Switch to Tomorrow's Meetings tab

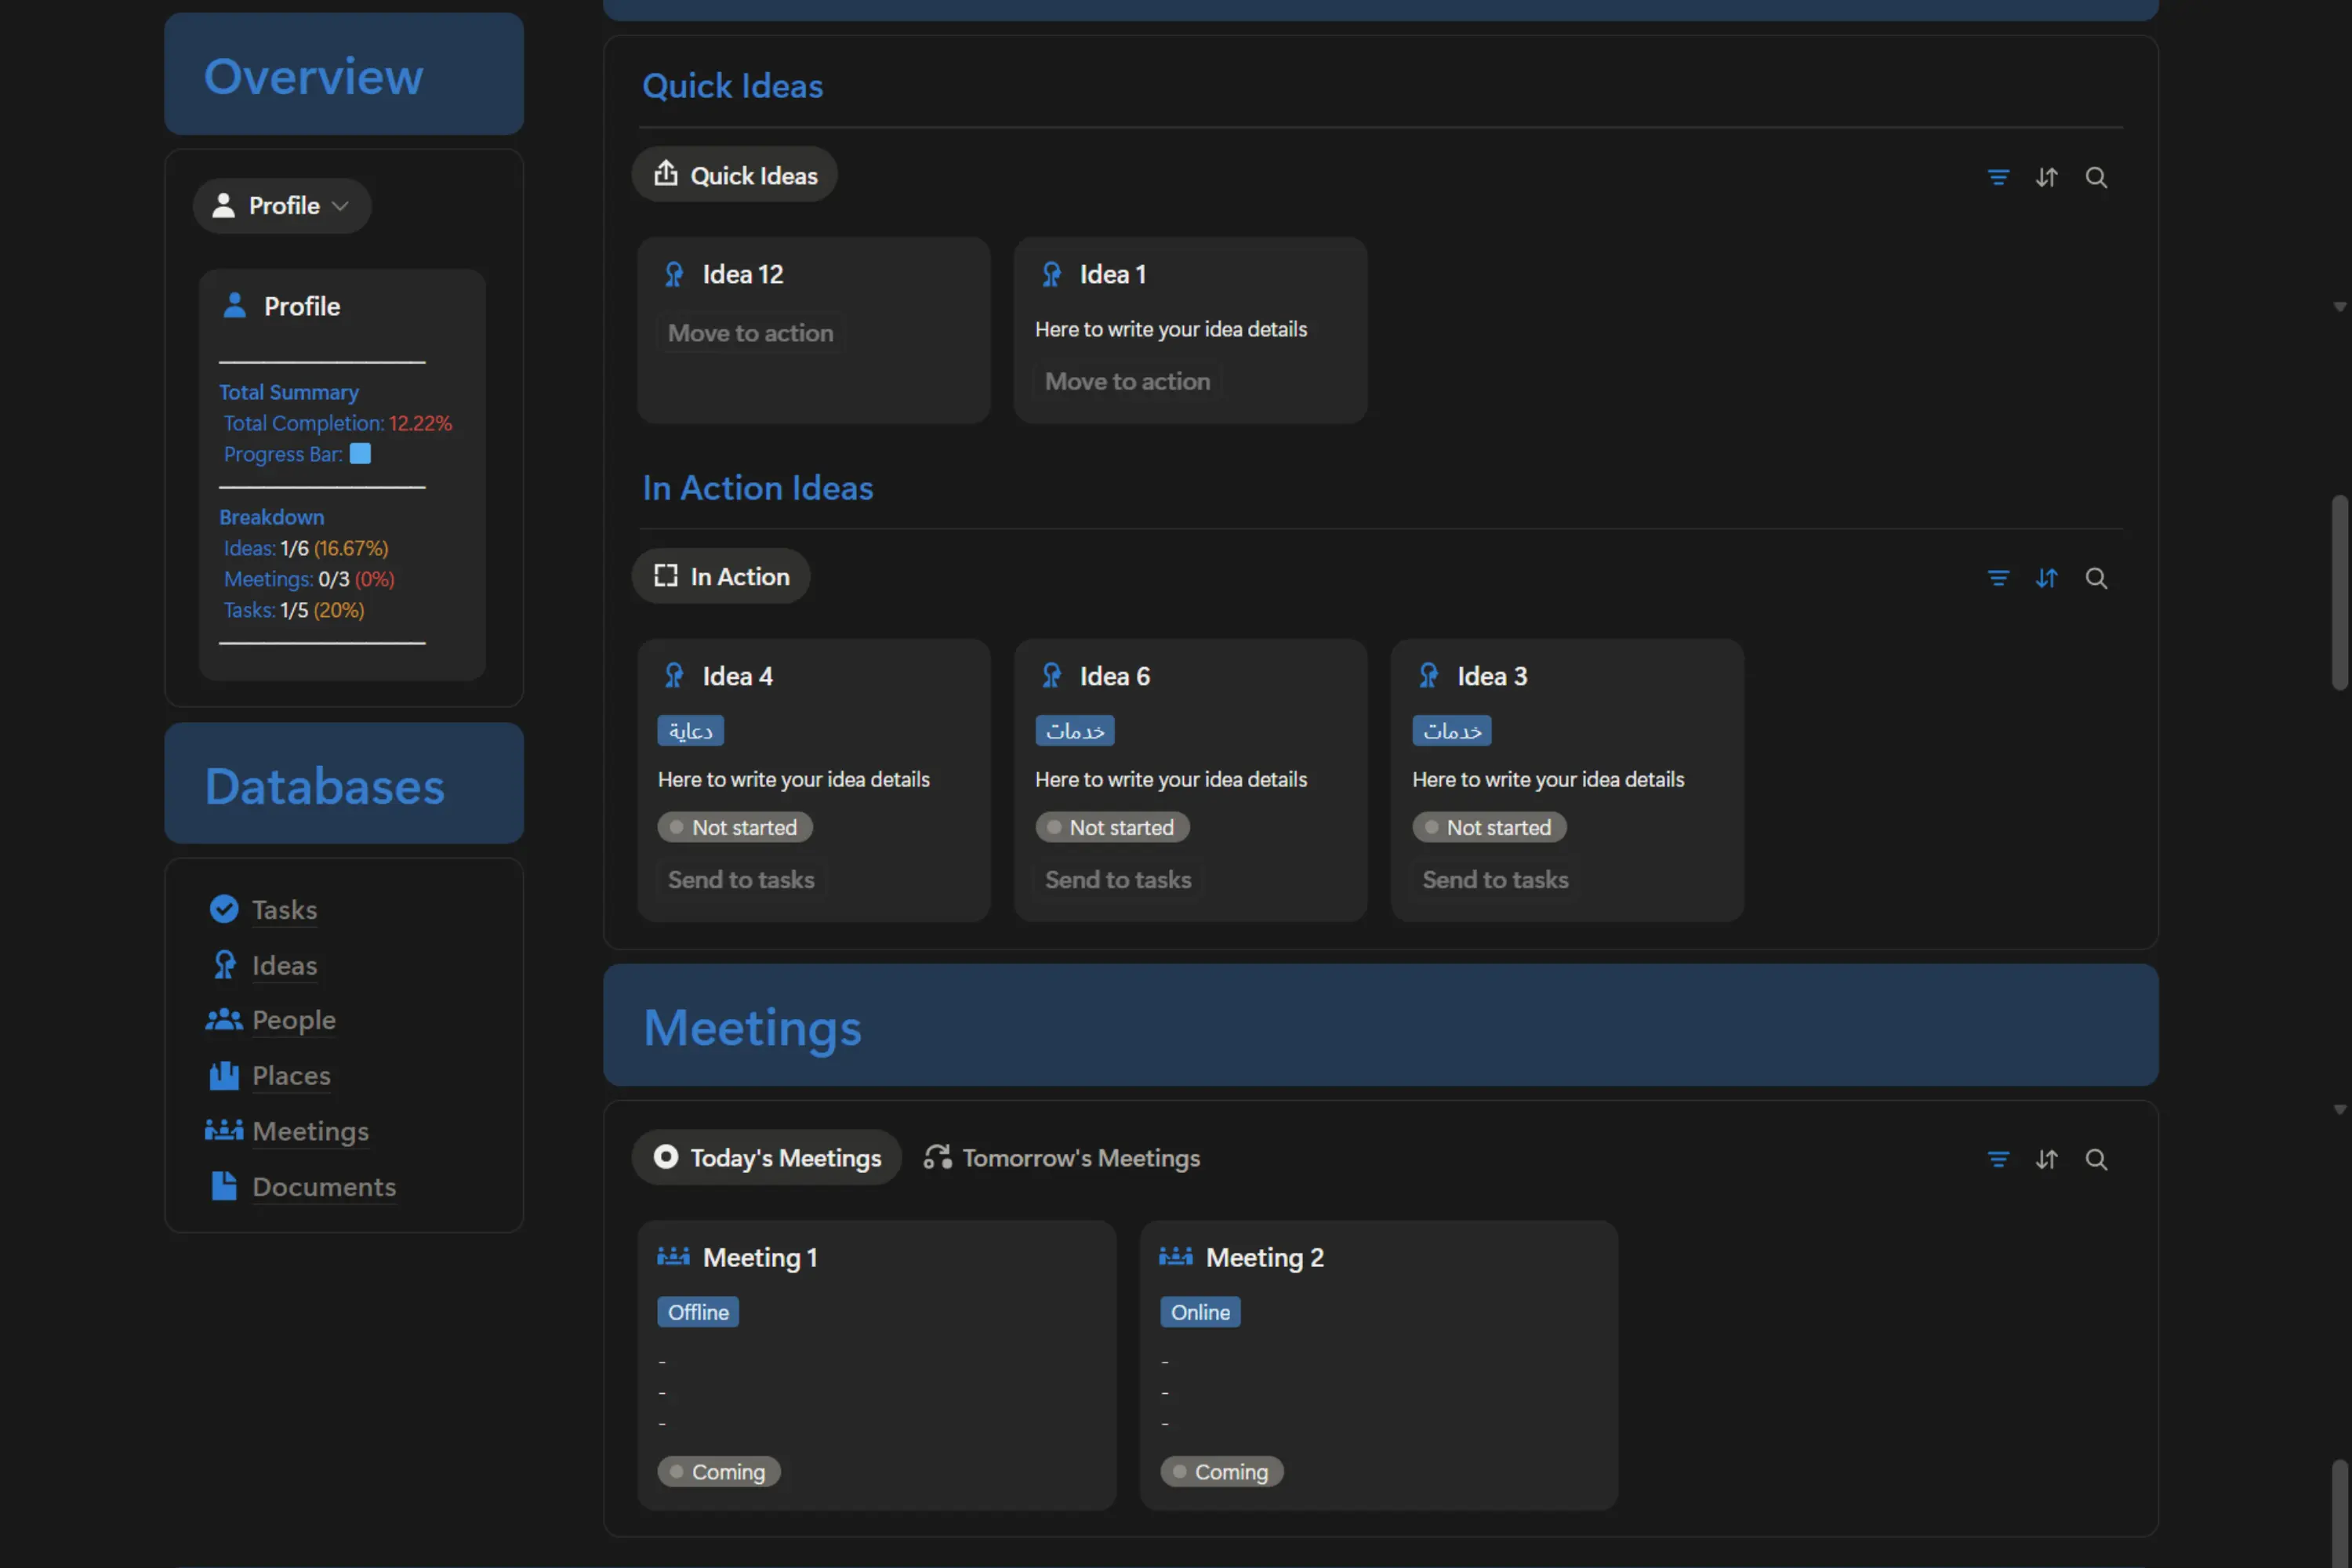[x=1061, y=1158]
